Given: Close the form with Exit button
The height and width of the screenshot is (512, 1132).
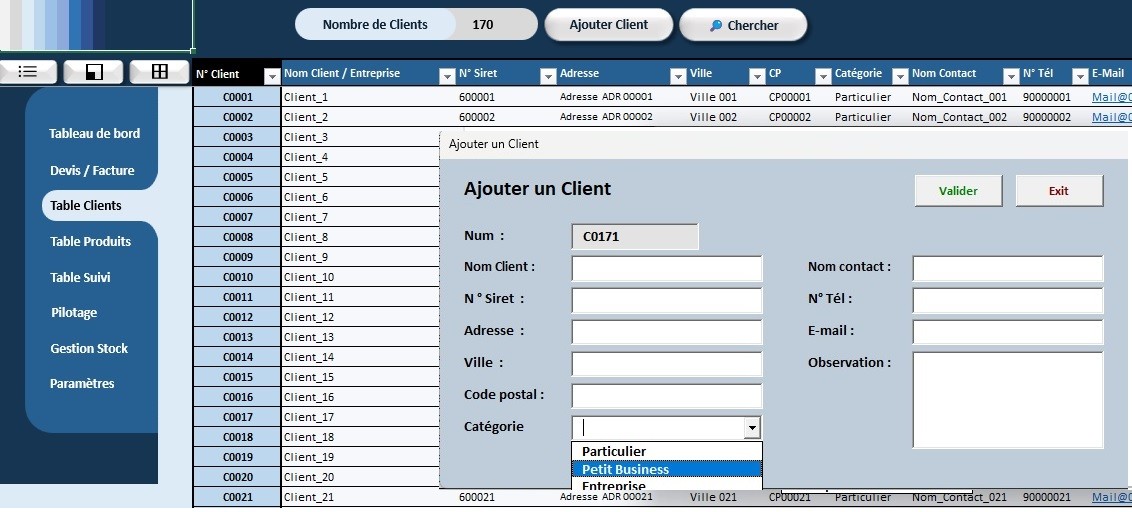Looking at the screenshot, I should [x=1059, y=191].
